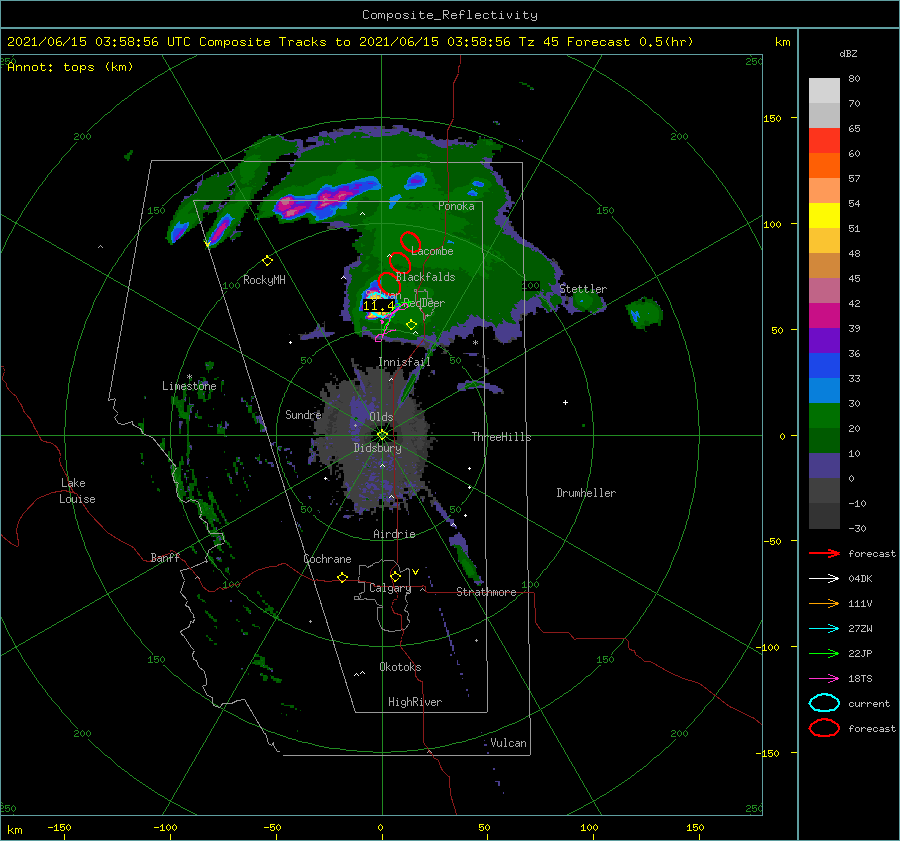This screenshot has height=841, width=900.
Task: Click the Banff label
Action: pyautogui.click(x=165, y=557)
